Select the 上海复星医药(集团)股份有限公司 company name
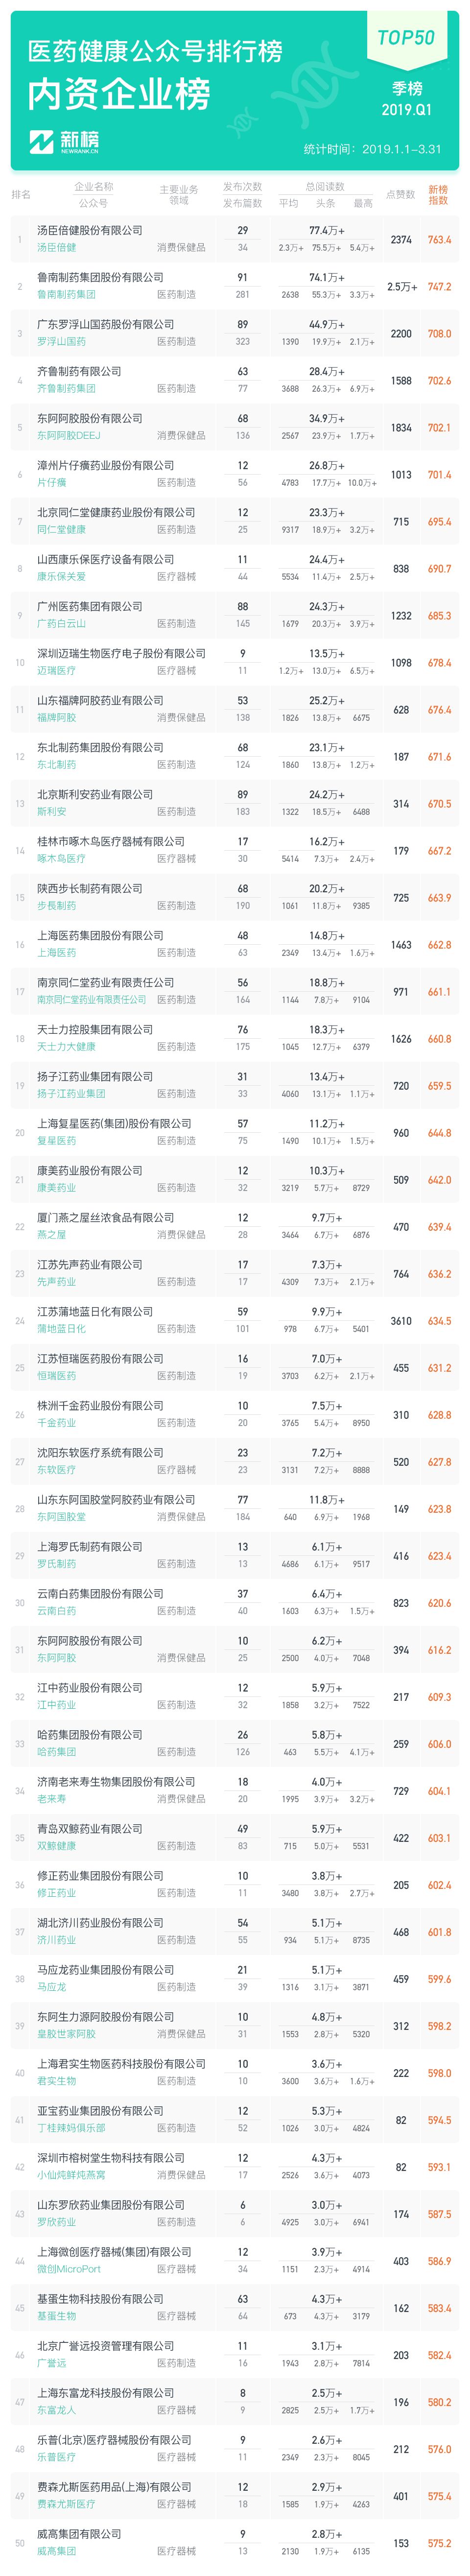470x2576 pixels. click(114, 1123)
